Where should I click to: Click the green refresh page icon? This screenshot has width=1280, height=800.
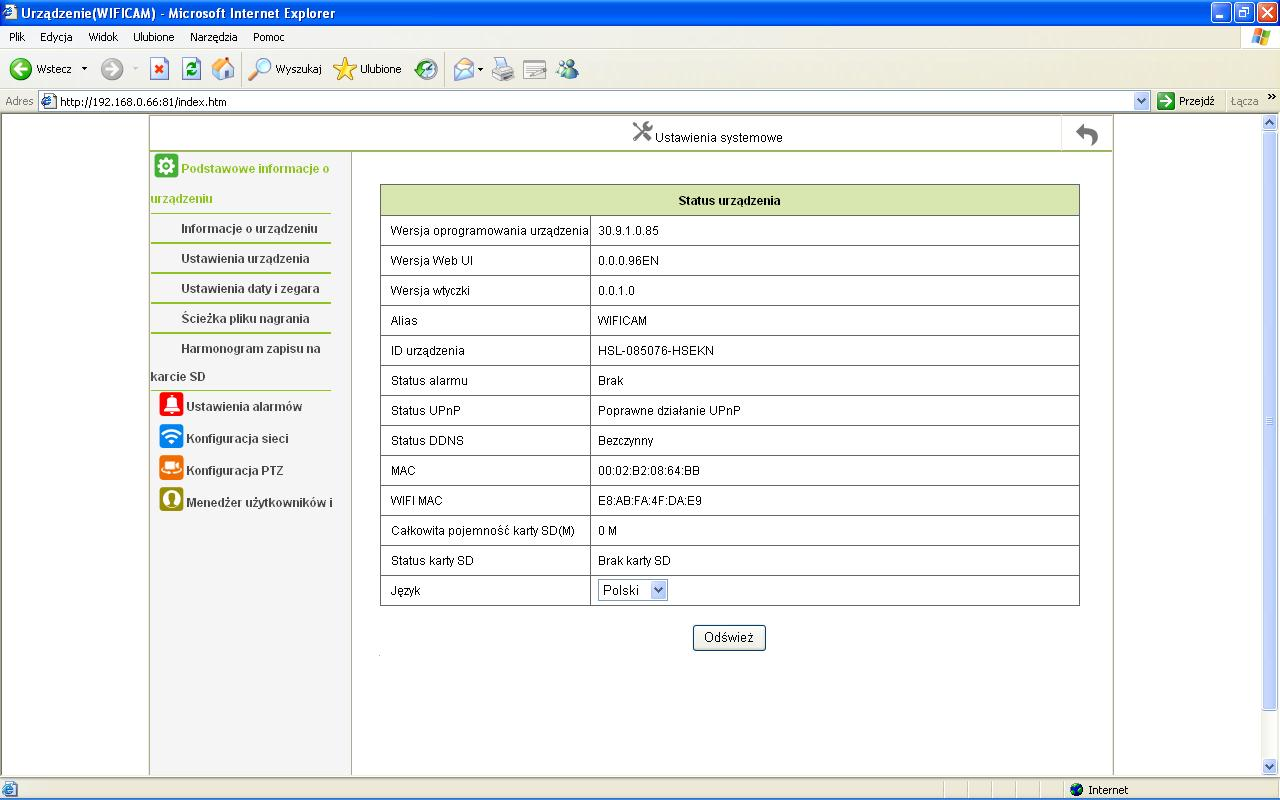click(191, 69)
